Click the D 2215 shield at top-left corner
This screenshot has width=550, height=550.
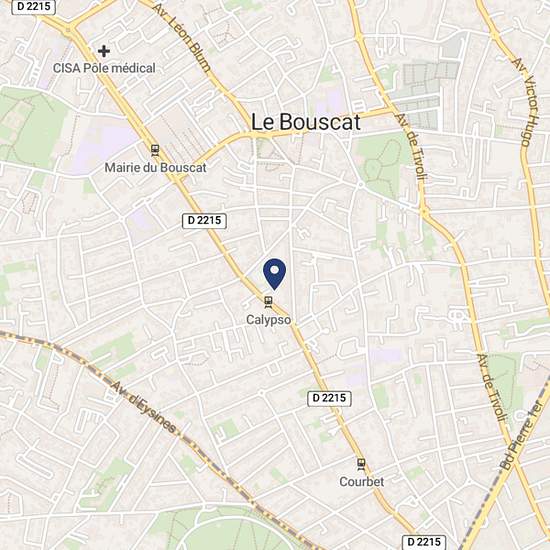pyautogui.click(x=34, y=7)
